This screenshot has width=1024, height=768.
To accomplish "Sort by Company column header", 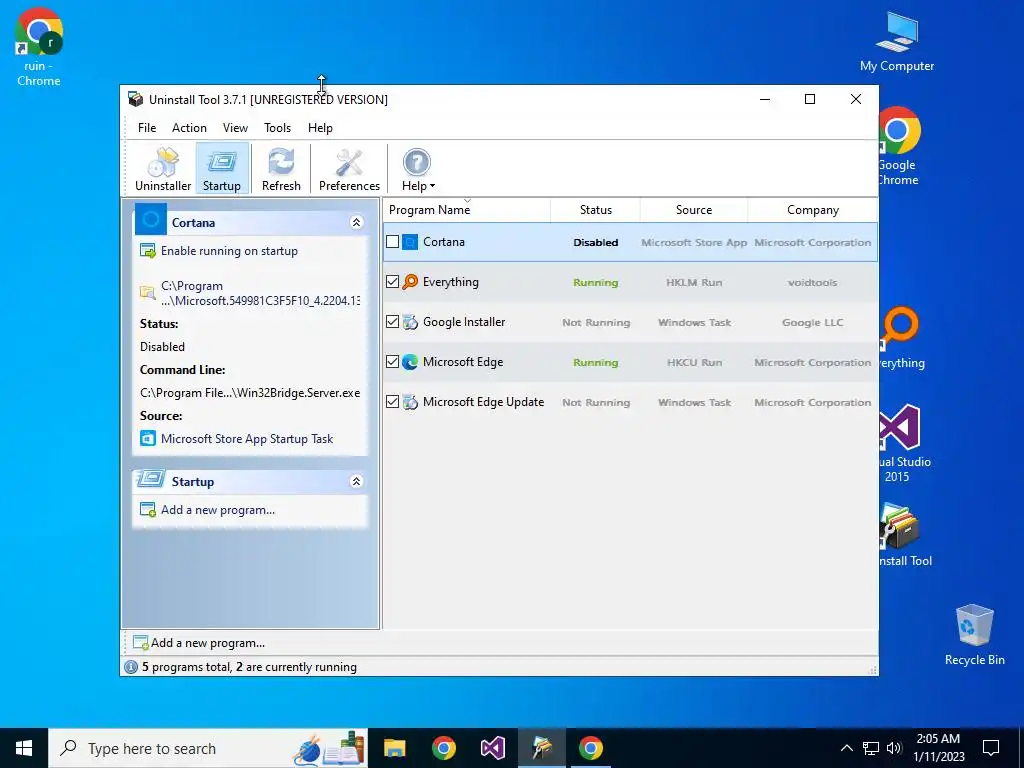I will coord(812,210).
